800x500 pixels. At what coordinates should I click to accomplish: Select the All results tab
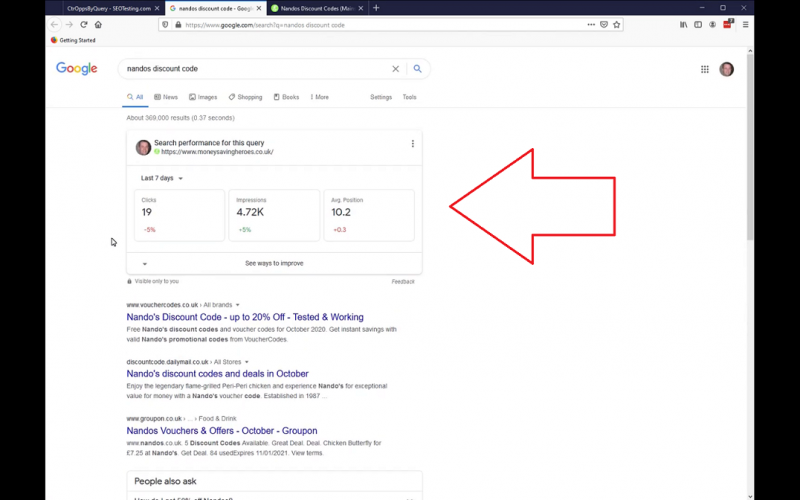pos(135,97)
